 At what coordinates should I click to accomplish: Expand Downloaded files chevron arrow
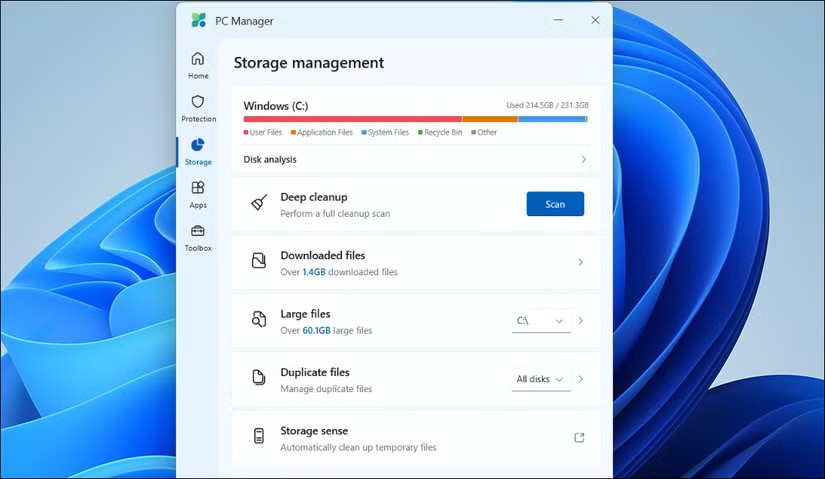tap(581, 263)
